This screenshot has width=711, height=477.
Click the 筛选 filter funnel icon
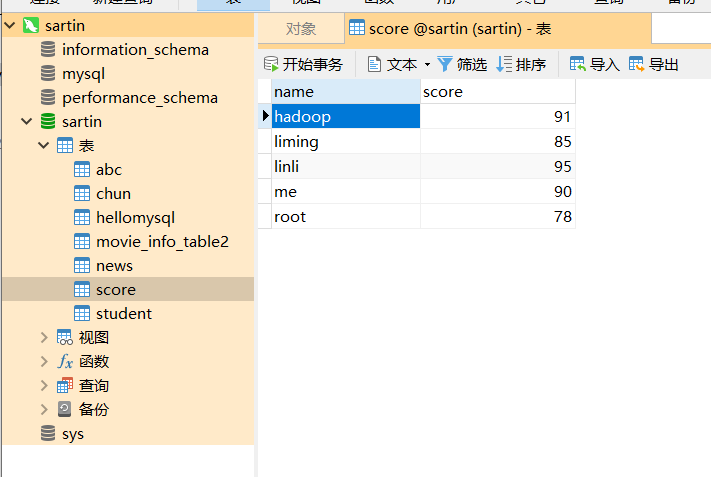coord(445,64)
